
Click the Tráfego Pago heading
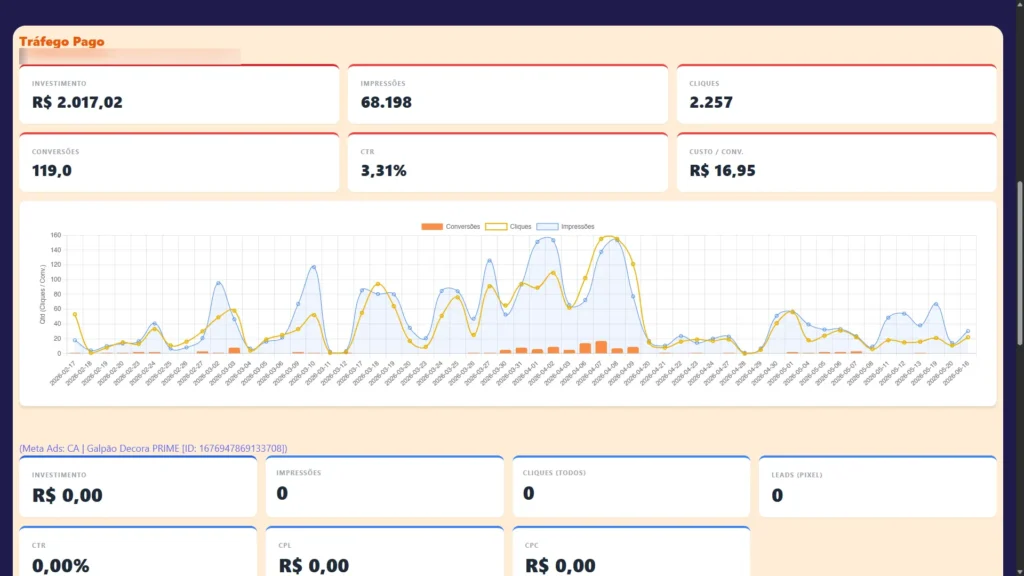click(61, 41)
